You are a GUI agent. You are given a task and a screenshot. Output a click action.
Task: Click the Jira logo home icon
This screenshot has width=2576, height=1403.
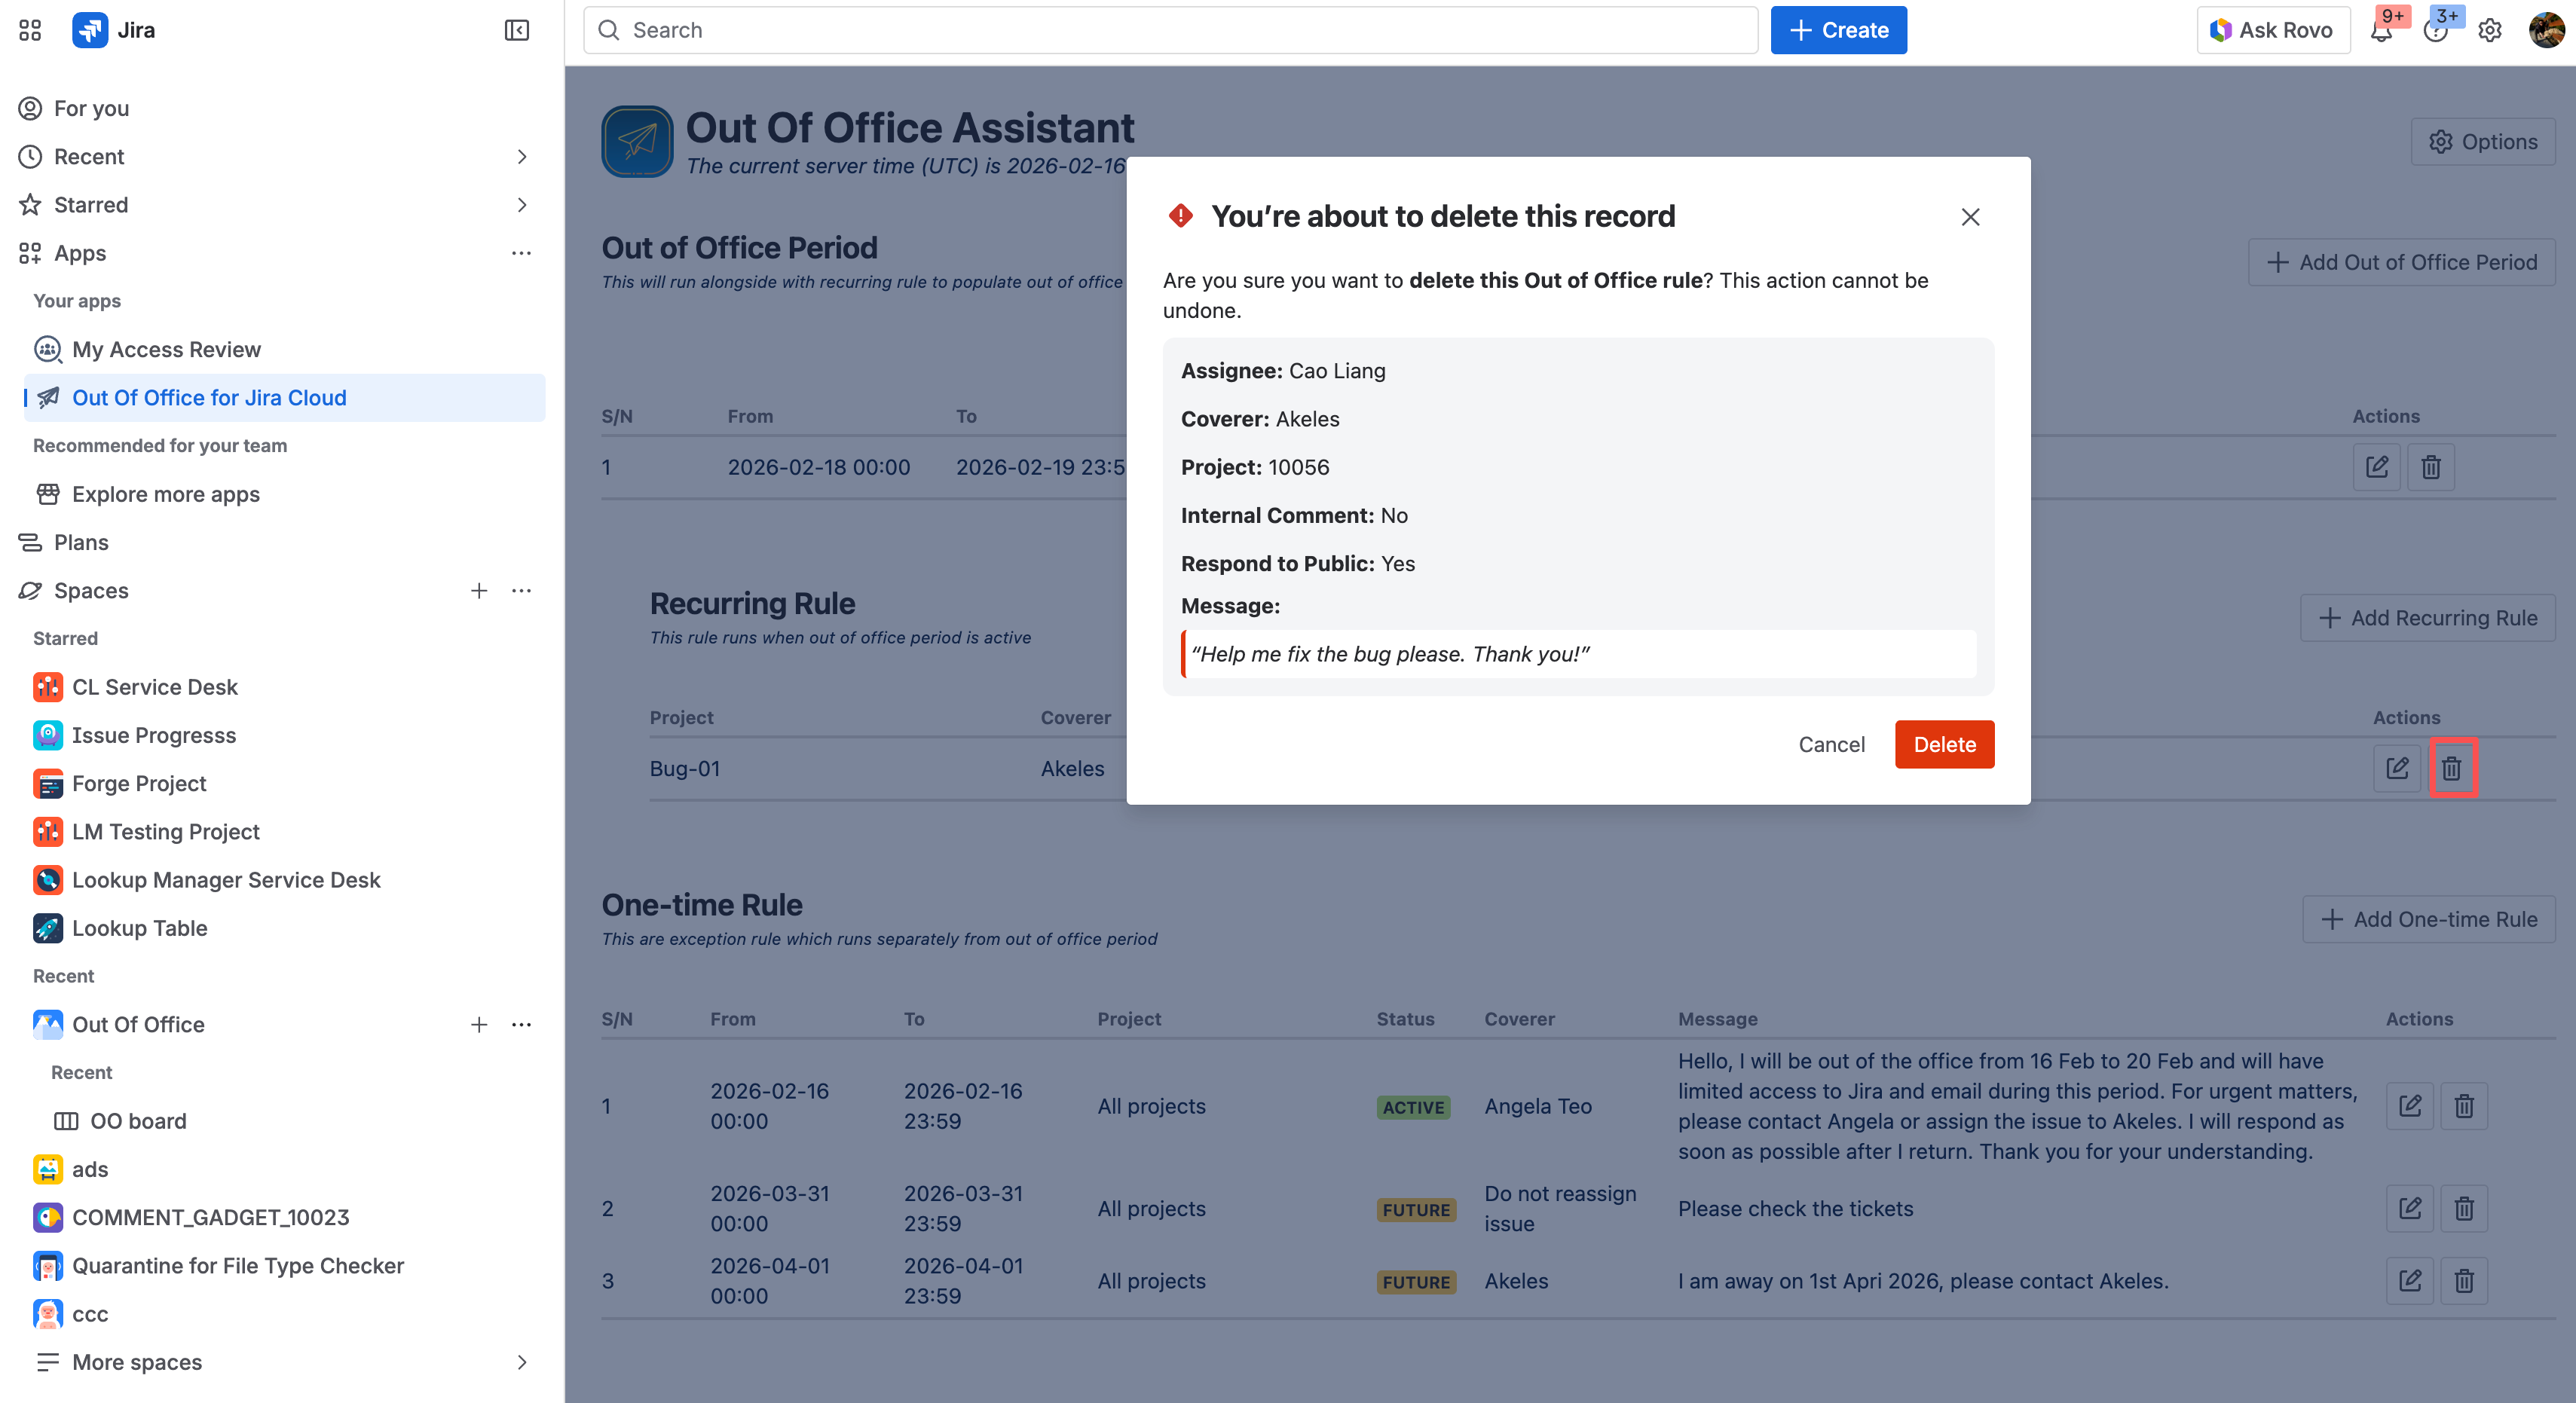(x=90, y=30)
